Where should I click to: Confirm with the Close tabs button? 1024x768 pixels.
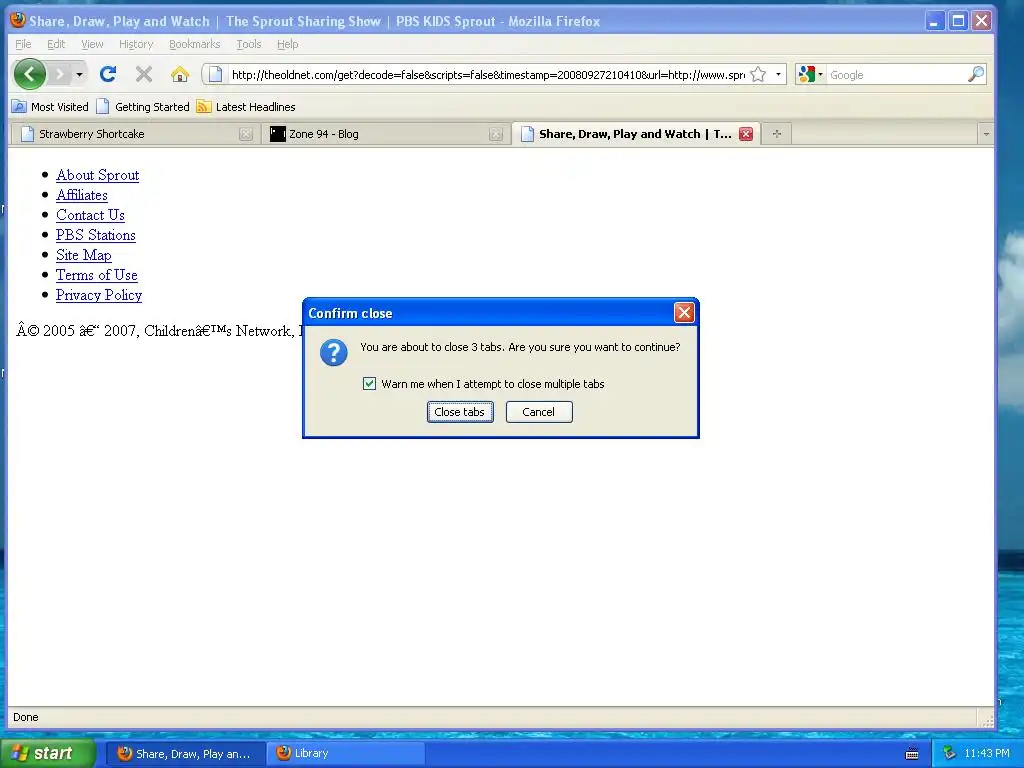point(460,412)
